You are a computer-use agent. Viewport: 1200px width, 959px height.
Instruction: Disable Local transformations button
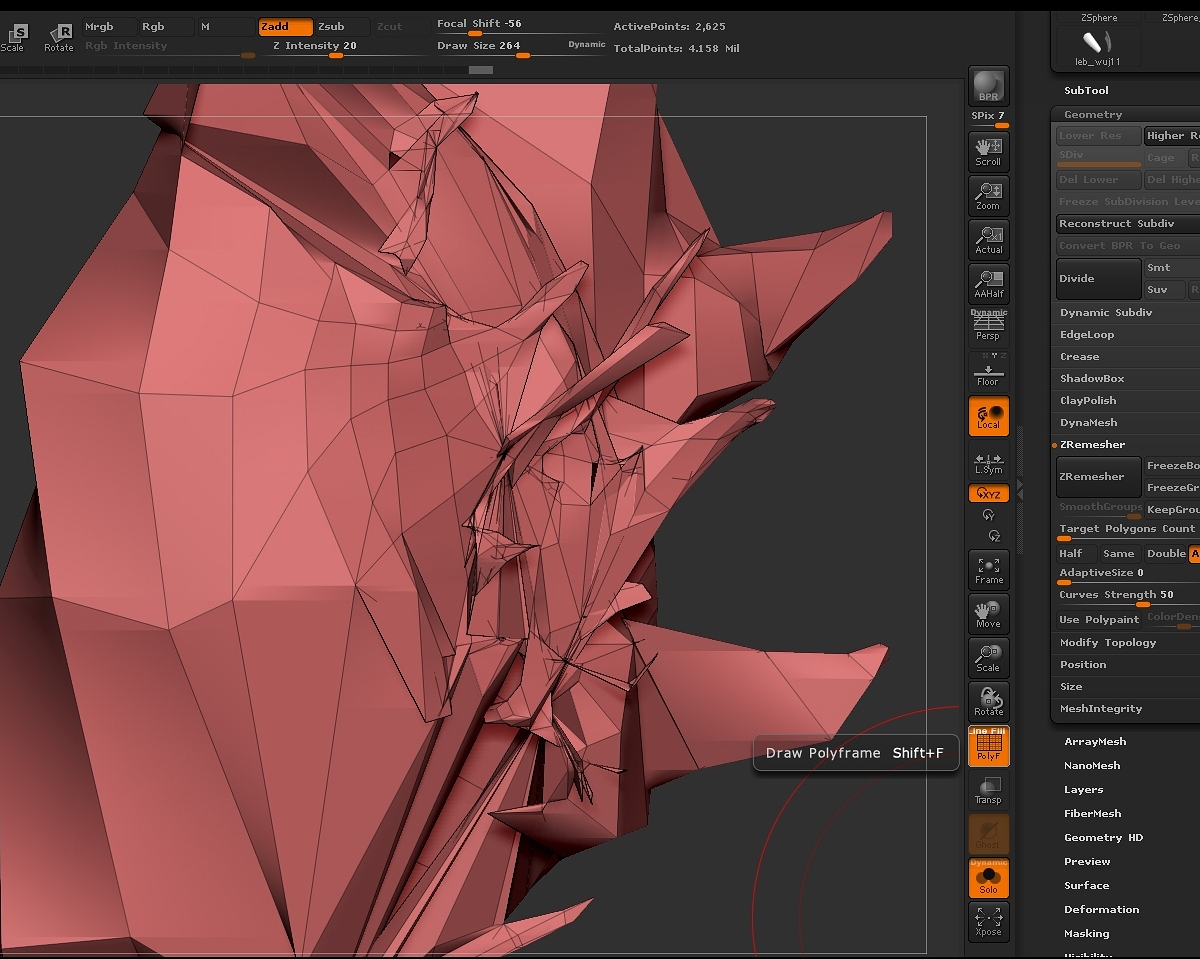pos(989,416)
